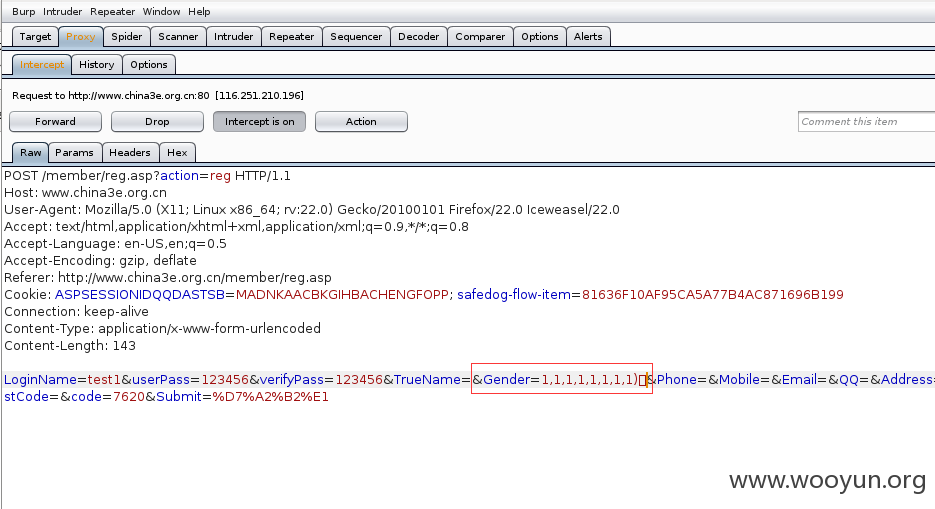Click the Comment this item field
935x509 pixels.
pyautogui.click(x=866, y=122)
